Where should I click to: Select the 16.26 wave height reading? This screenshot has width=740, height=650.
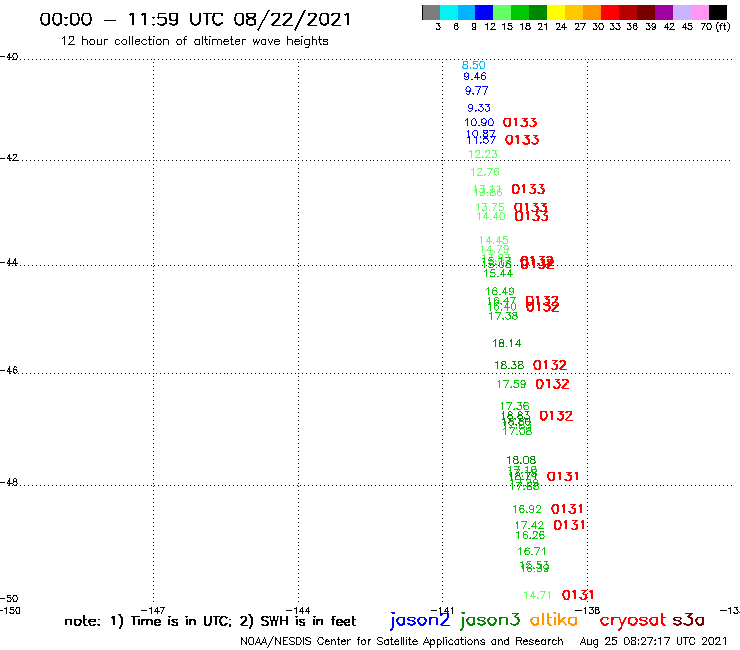(530, 535)
